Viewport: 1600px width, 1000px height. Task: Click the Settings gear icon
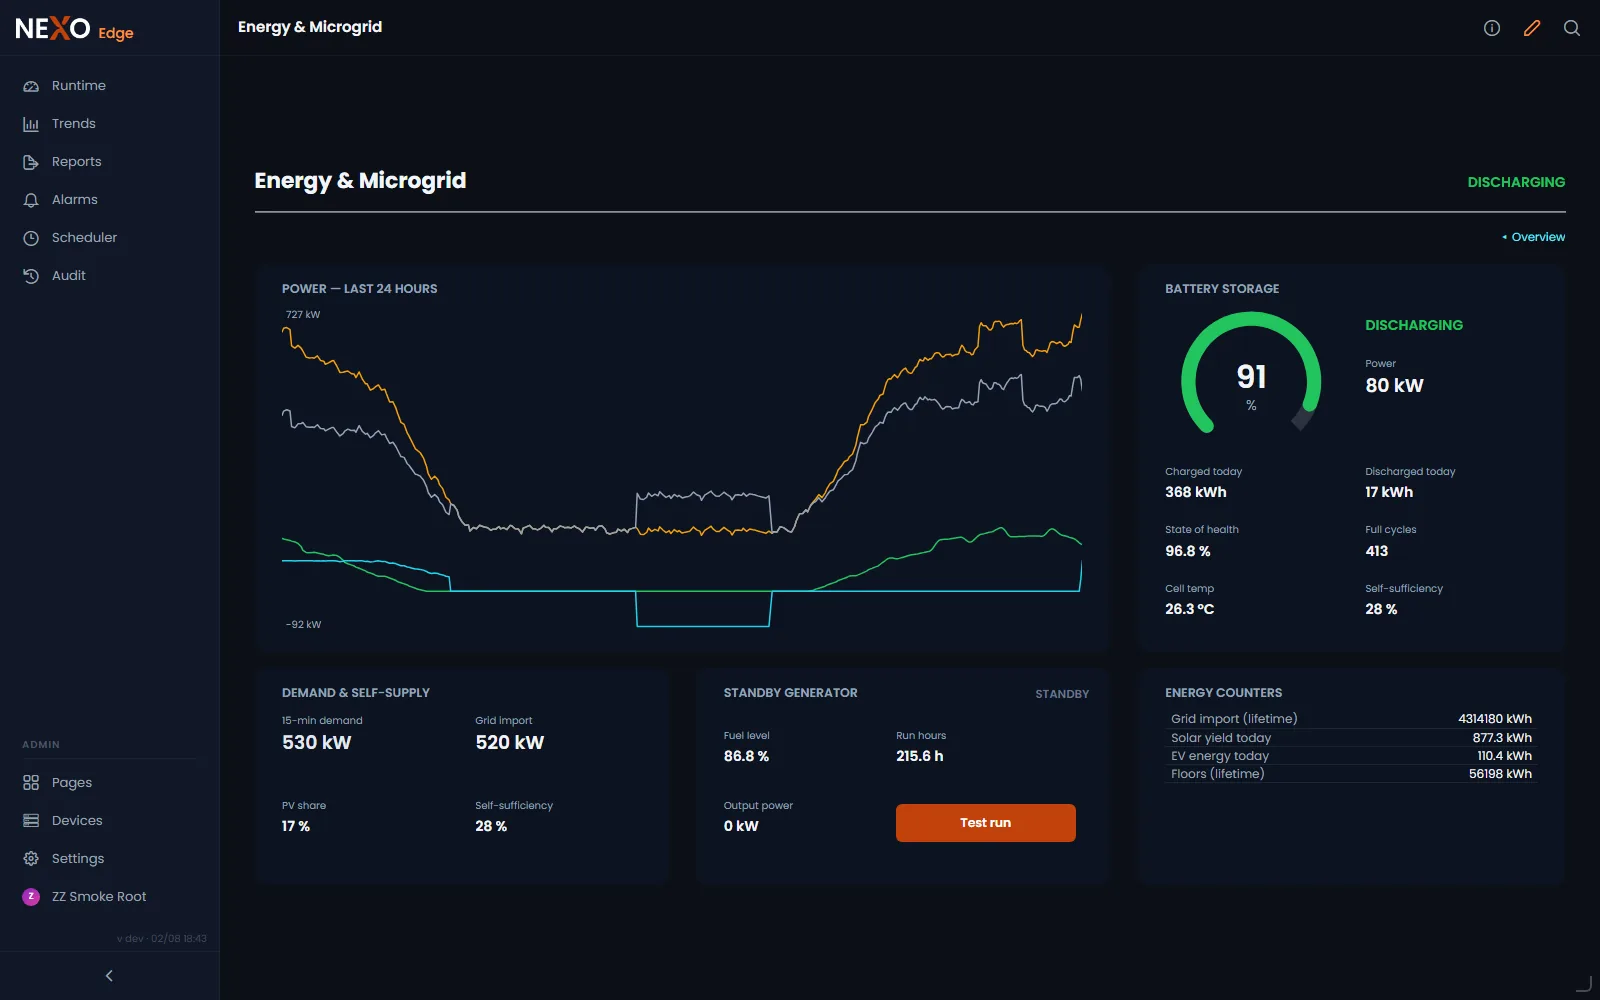pos(31,859)
